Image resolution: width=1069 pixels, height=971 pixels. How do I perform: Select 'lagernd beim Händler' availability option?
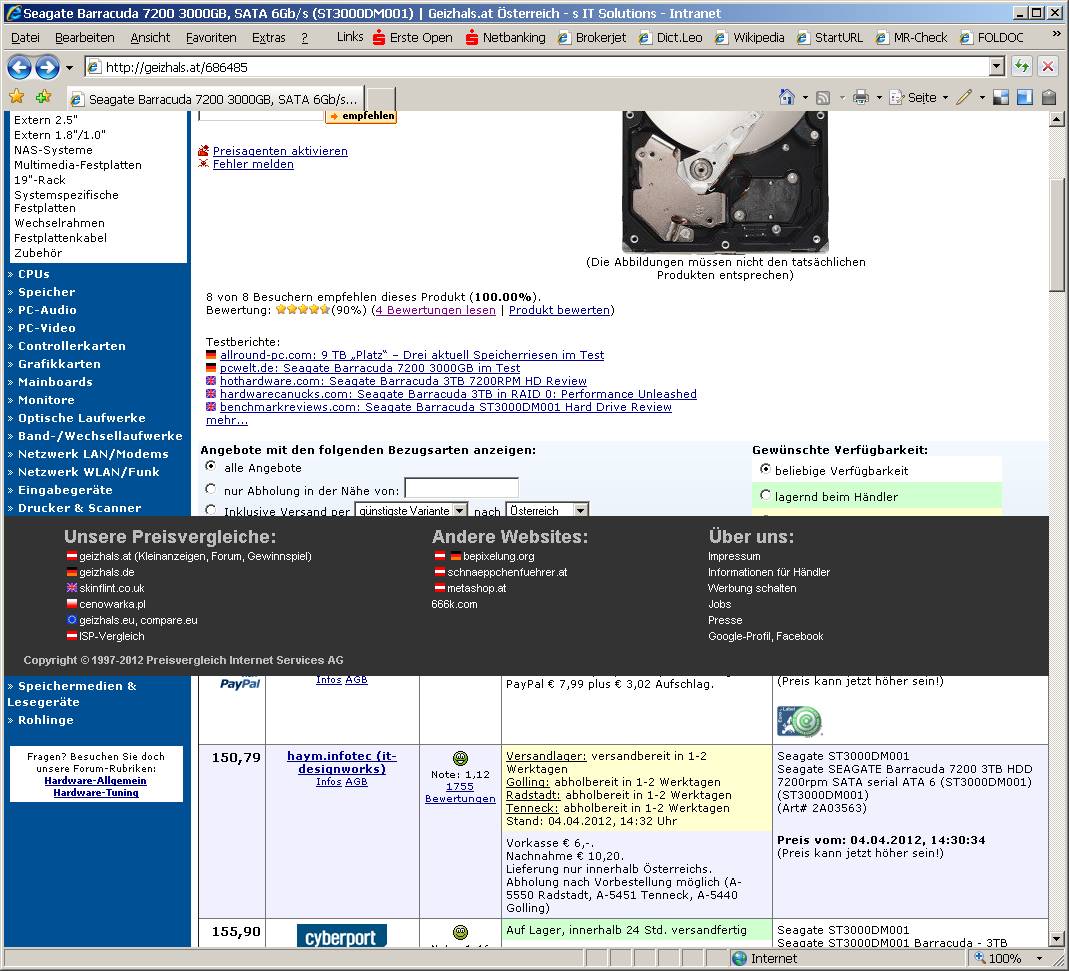[x=766, y=495]
